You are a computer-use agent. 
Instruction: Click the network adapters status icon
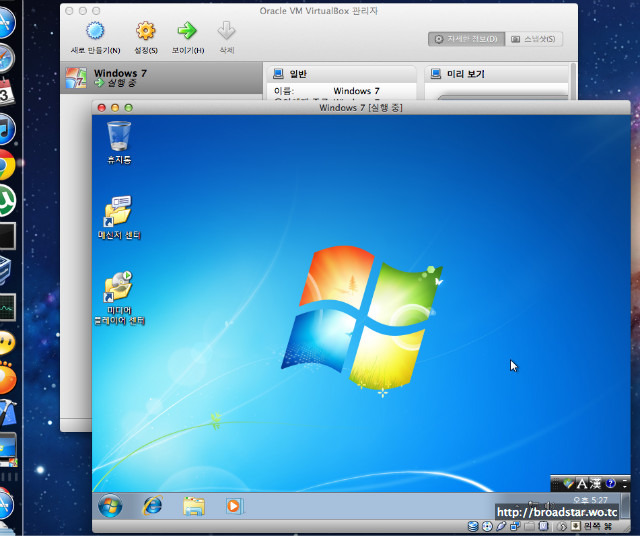515,527
